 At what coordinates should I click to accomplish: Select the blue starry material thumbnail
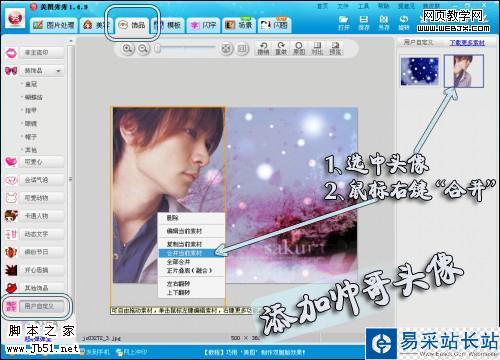click(420, 71)
